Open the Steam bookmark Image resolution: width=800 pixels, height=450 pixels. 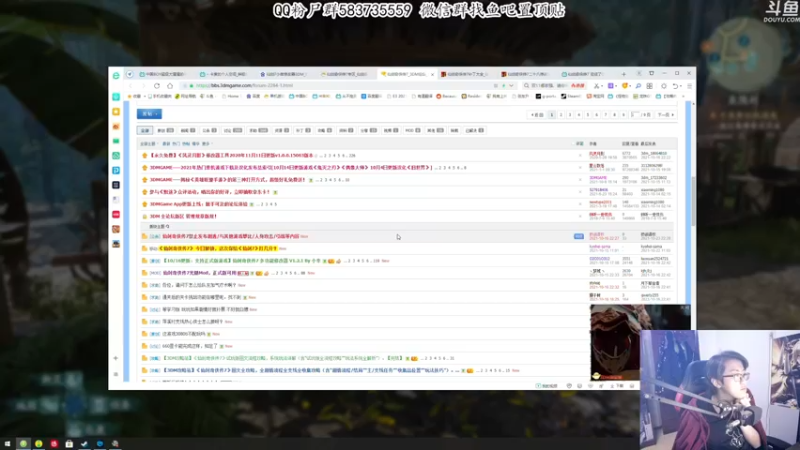pyautogui.click(x=571, y=96)
